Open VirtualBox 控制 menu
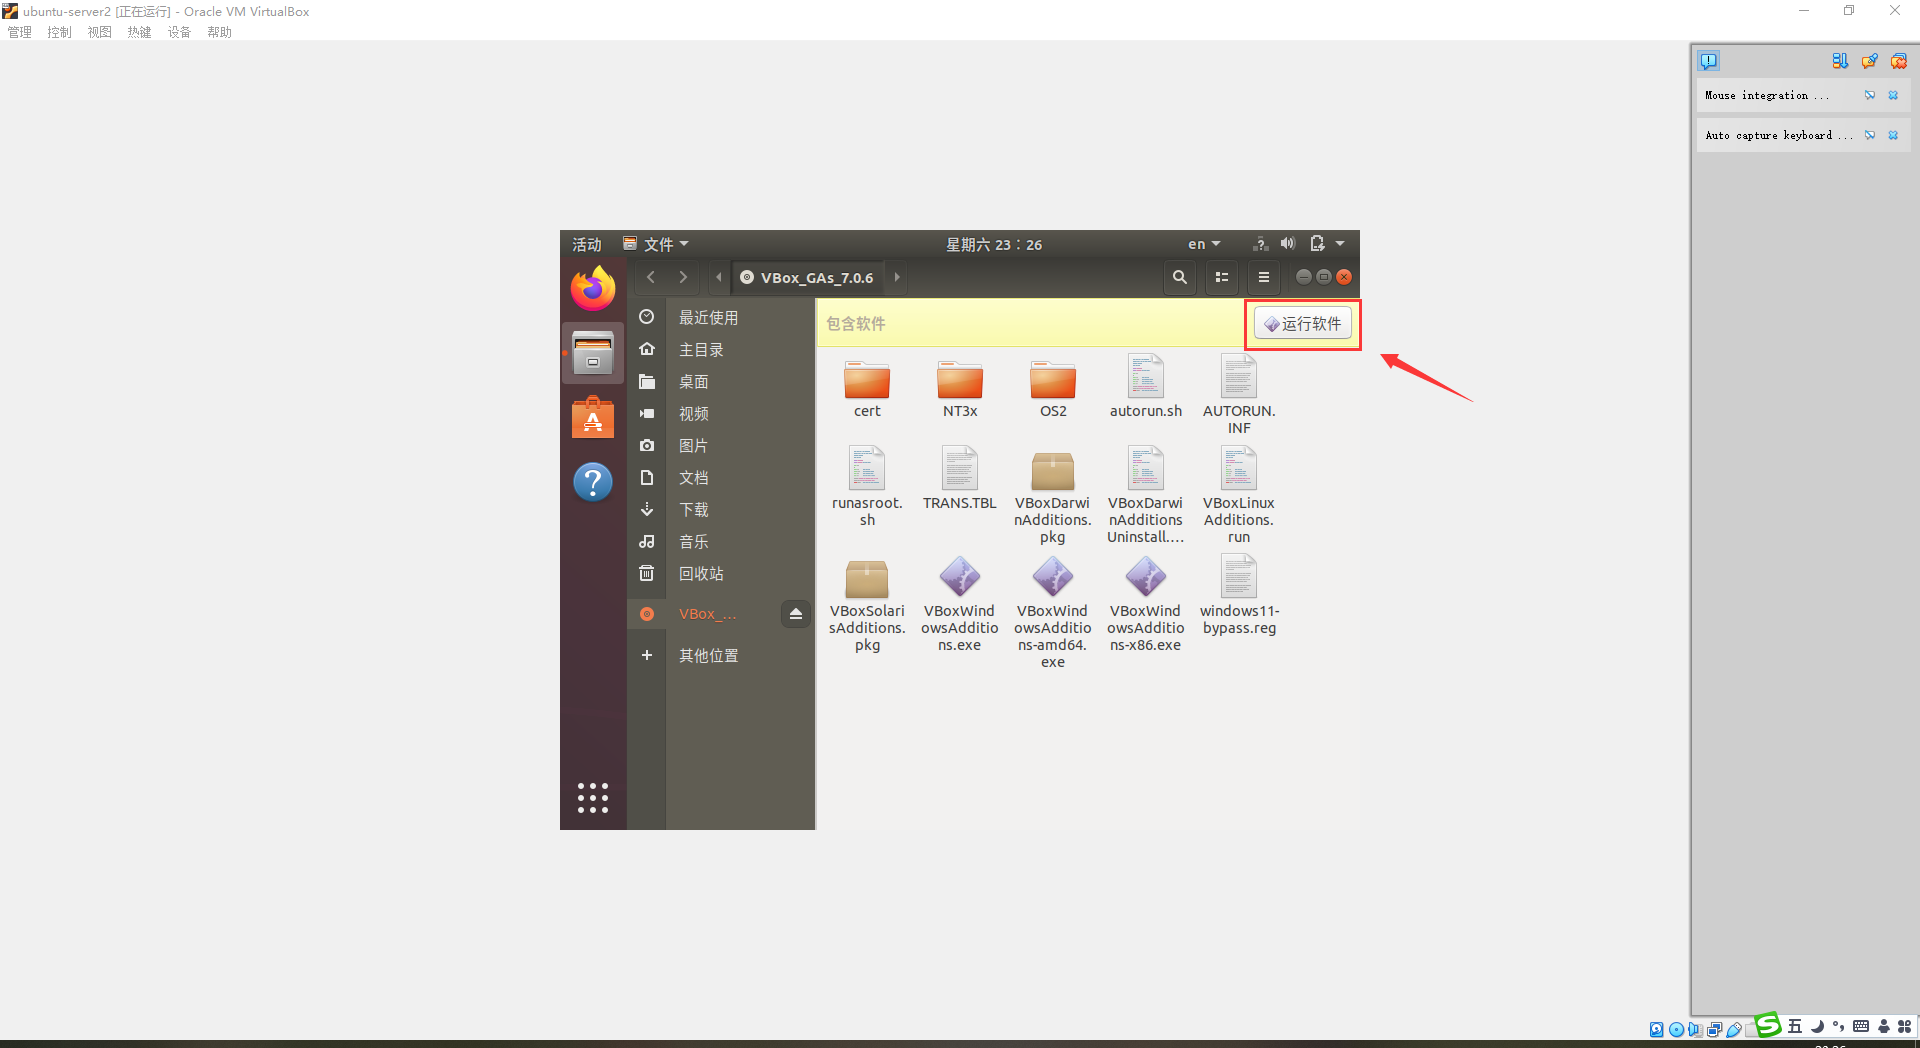Viewport: 1920px width, 1048px height. coord(60,32)
